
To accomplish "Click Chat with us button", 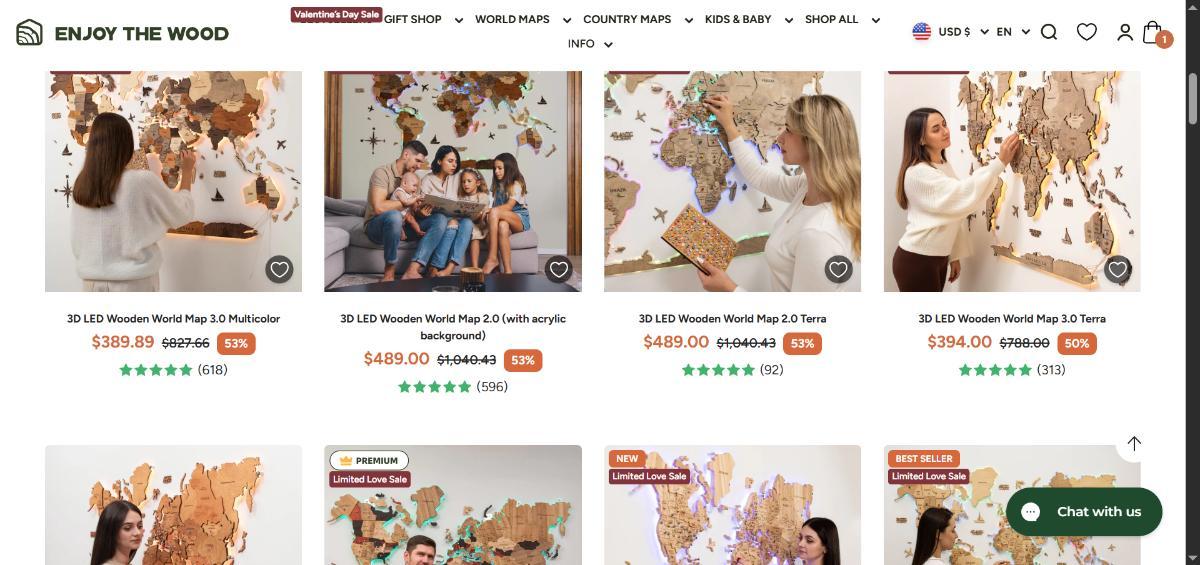I will pos(1084,512).
